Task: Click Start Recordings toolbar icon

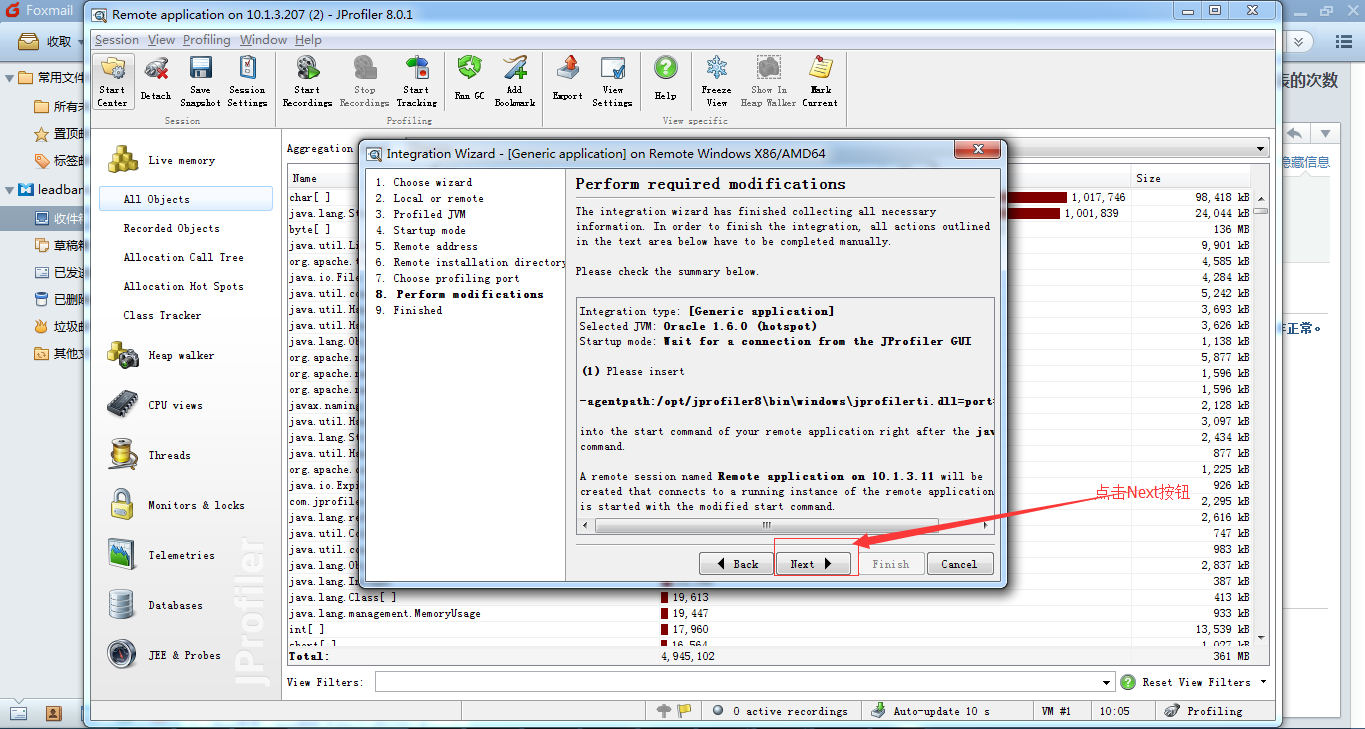Action: (307, 80)
